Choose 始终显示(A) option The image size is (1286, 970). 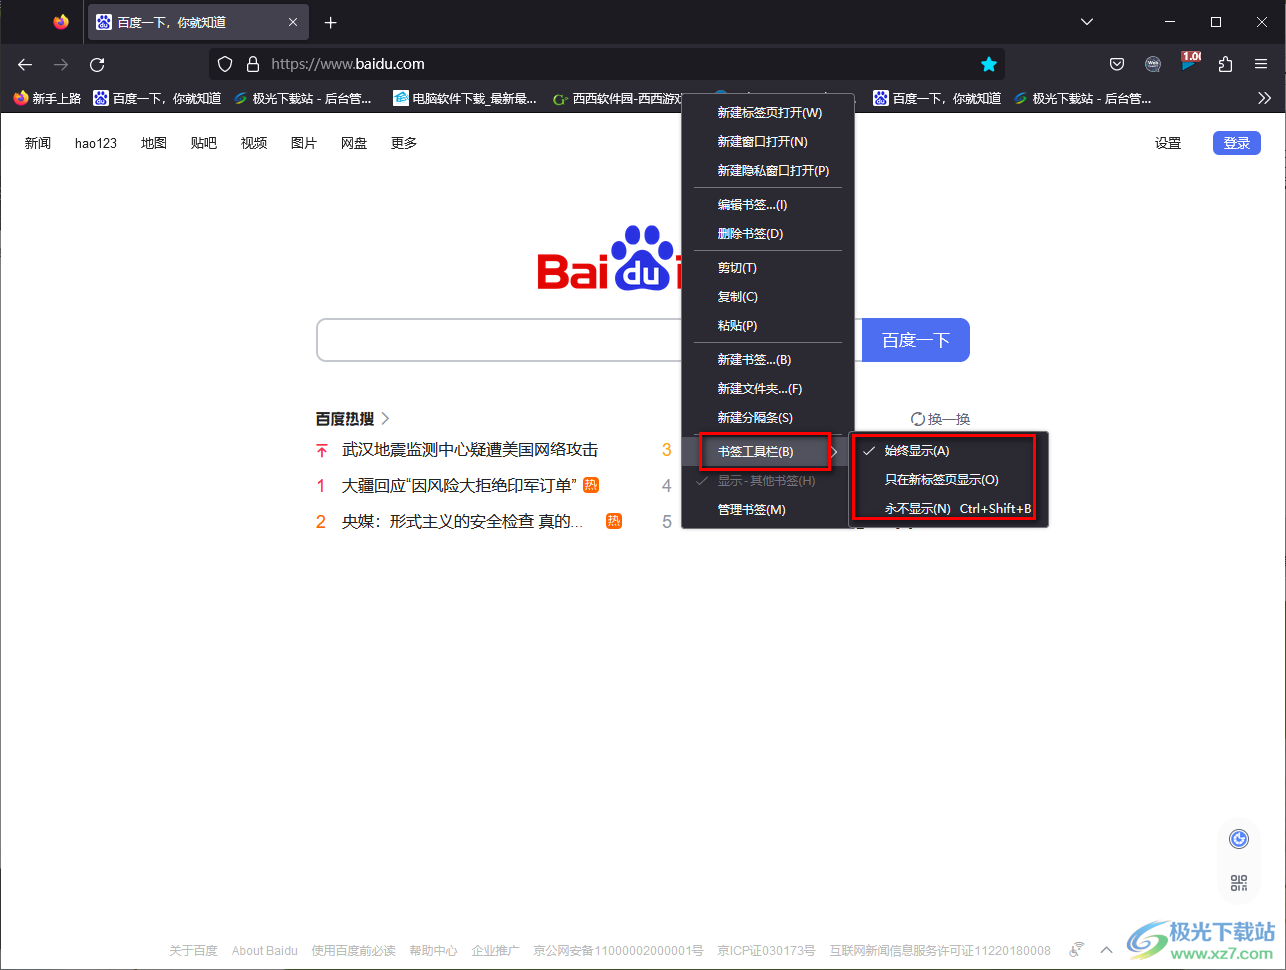[x=948, y=451]
